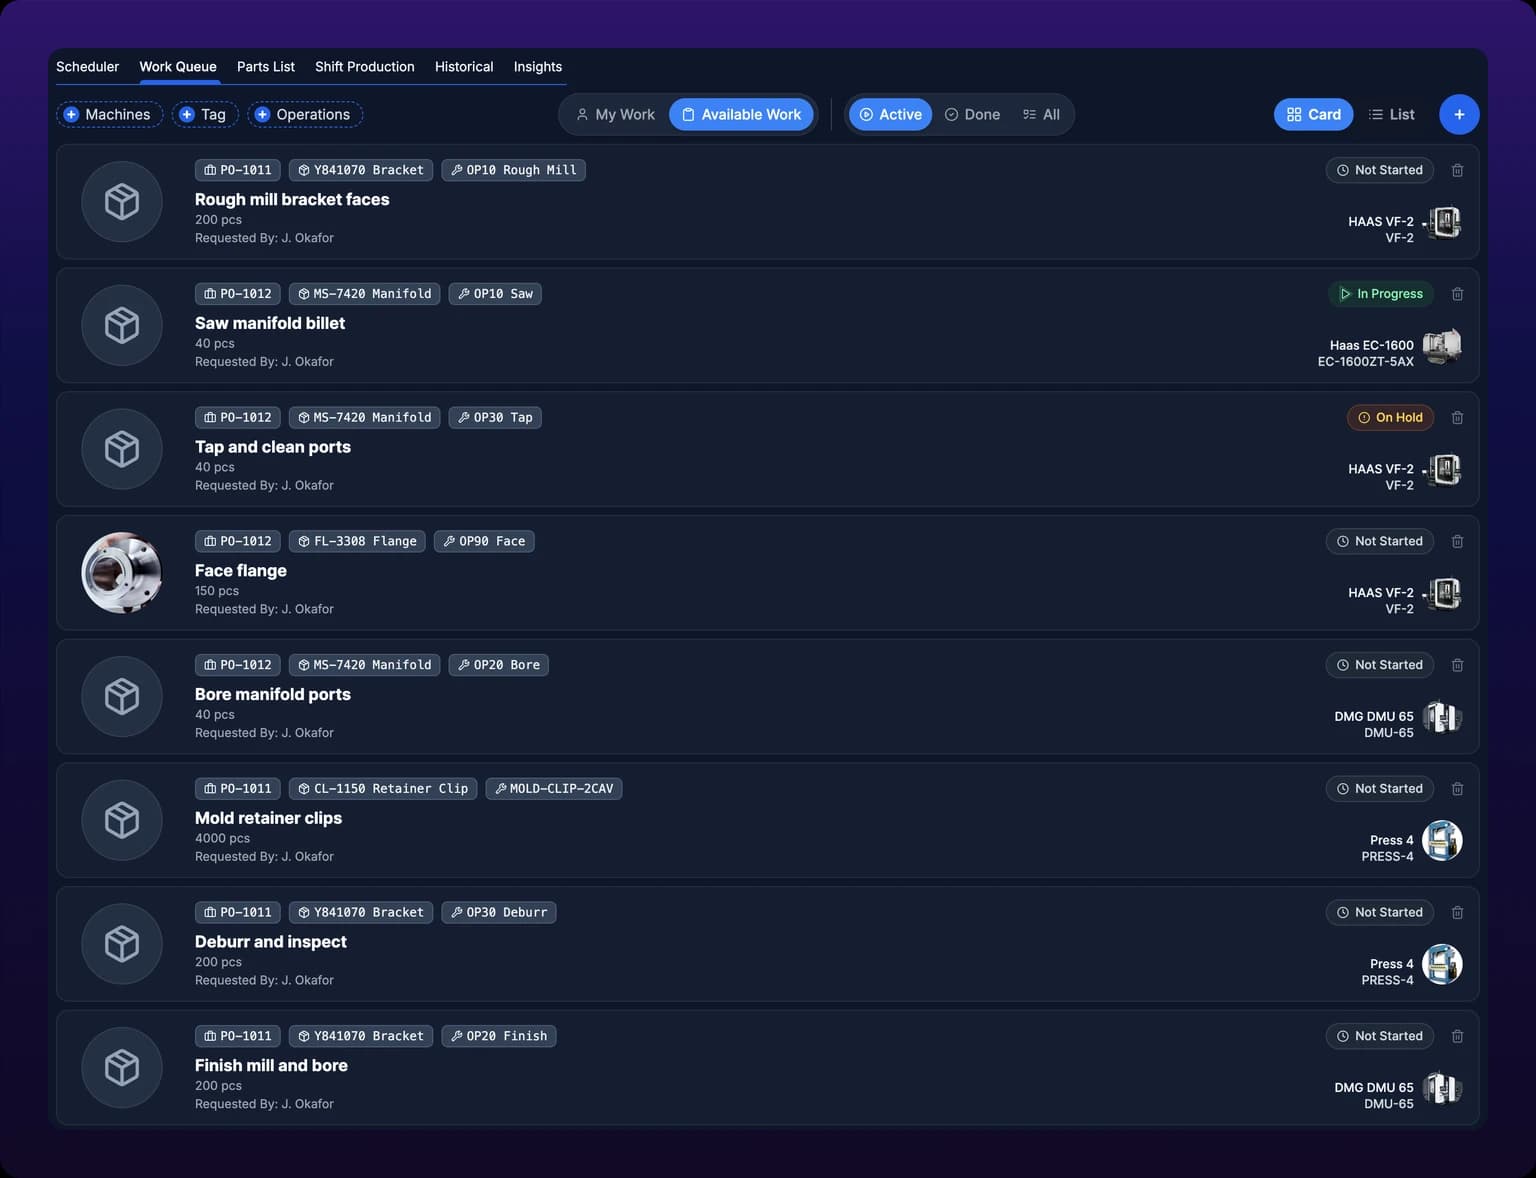Click the 4000 pcs quantity text
The width and height of the screenshot is (1536, 1178).
pos(222,839)
